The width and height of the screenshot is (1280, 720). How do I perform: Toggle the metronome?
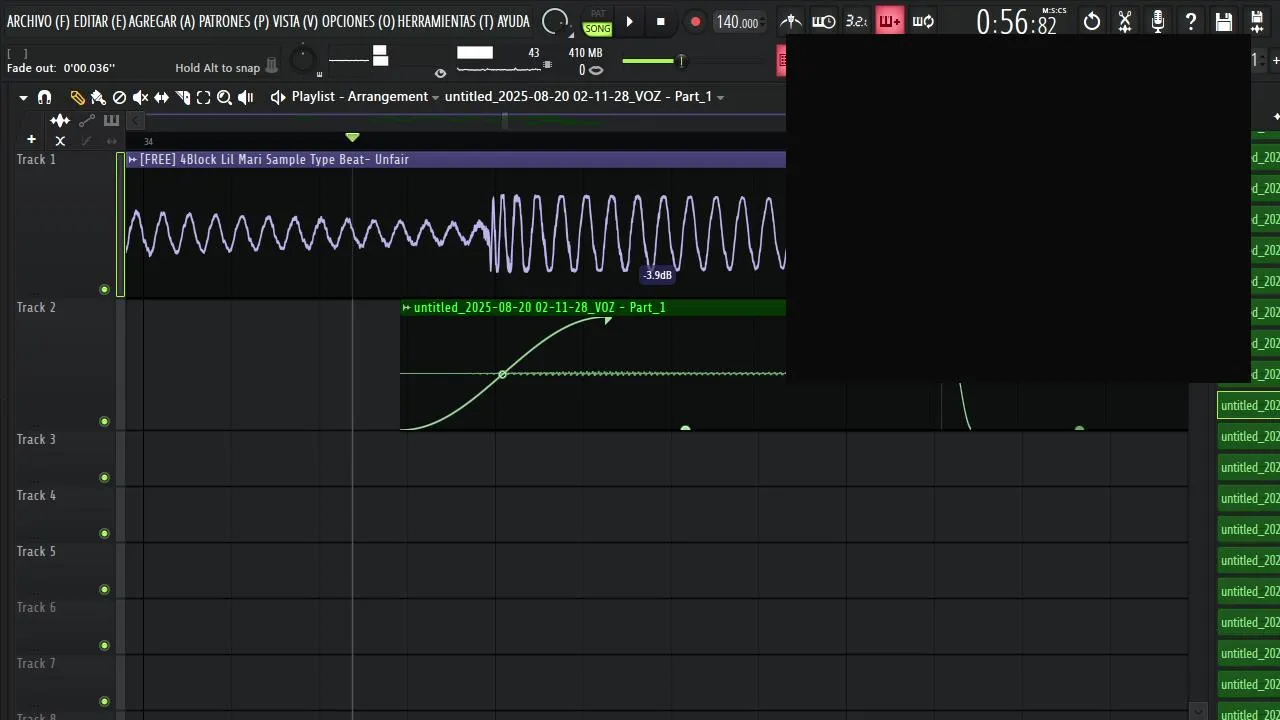point(791,21)
